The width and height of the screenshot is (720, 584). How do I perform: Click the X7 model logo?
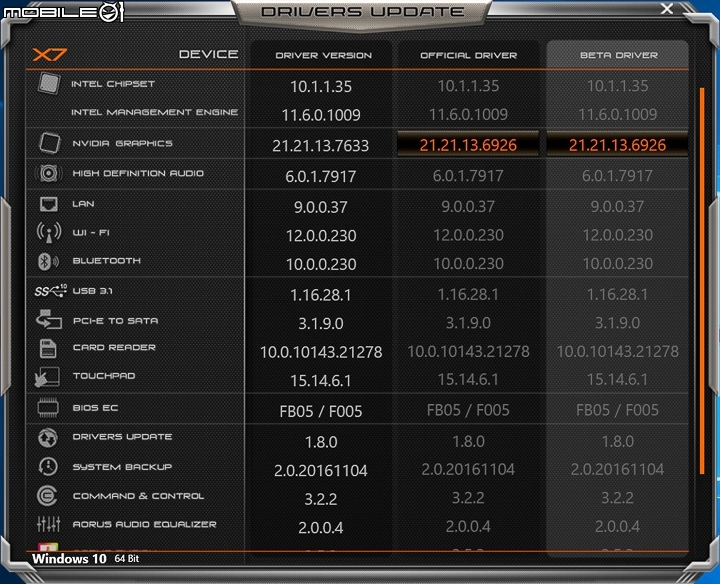pos(50,55)
